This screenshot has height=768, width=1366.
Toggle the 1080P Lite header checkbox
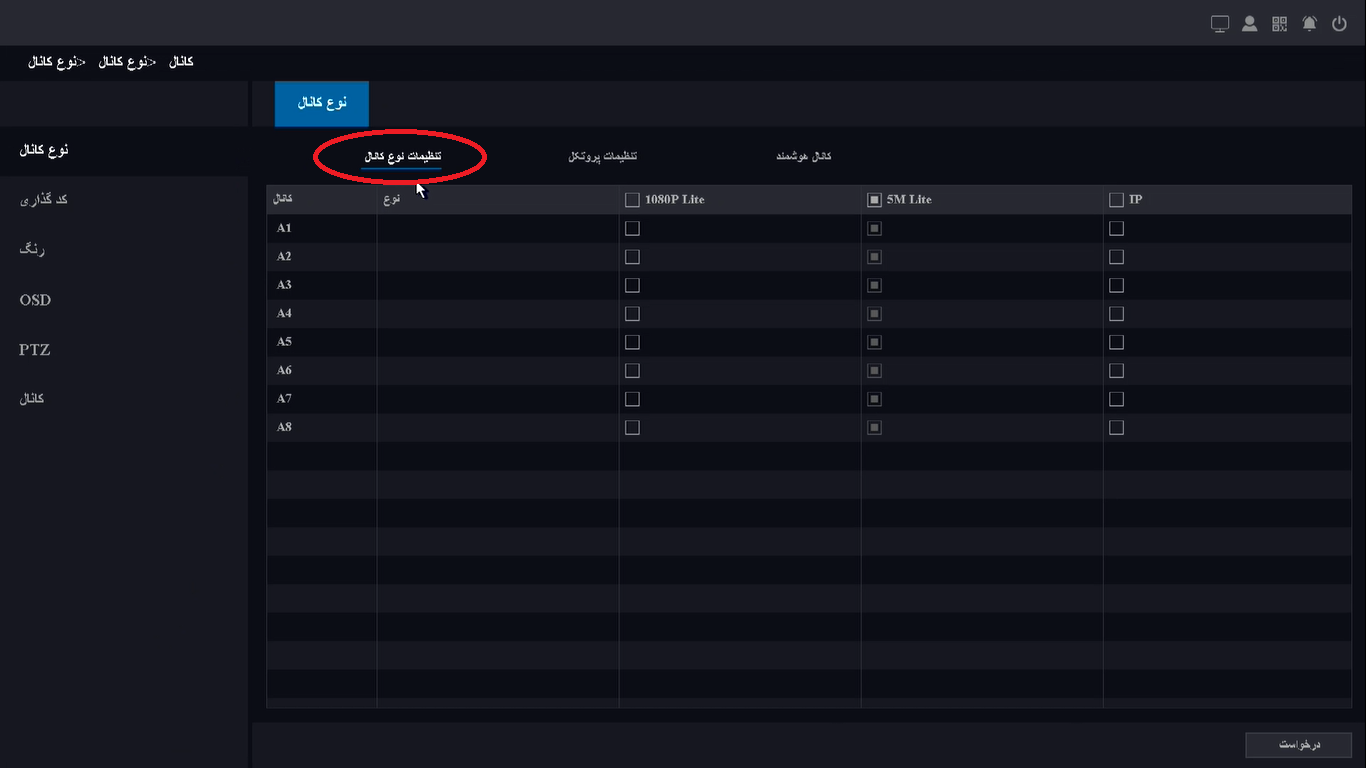[632, 200]
